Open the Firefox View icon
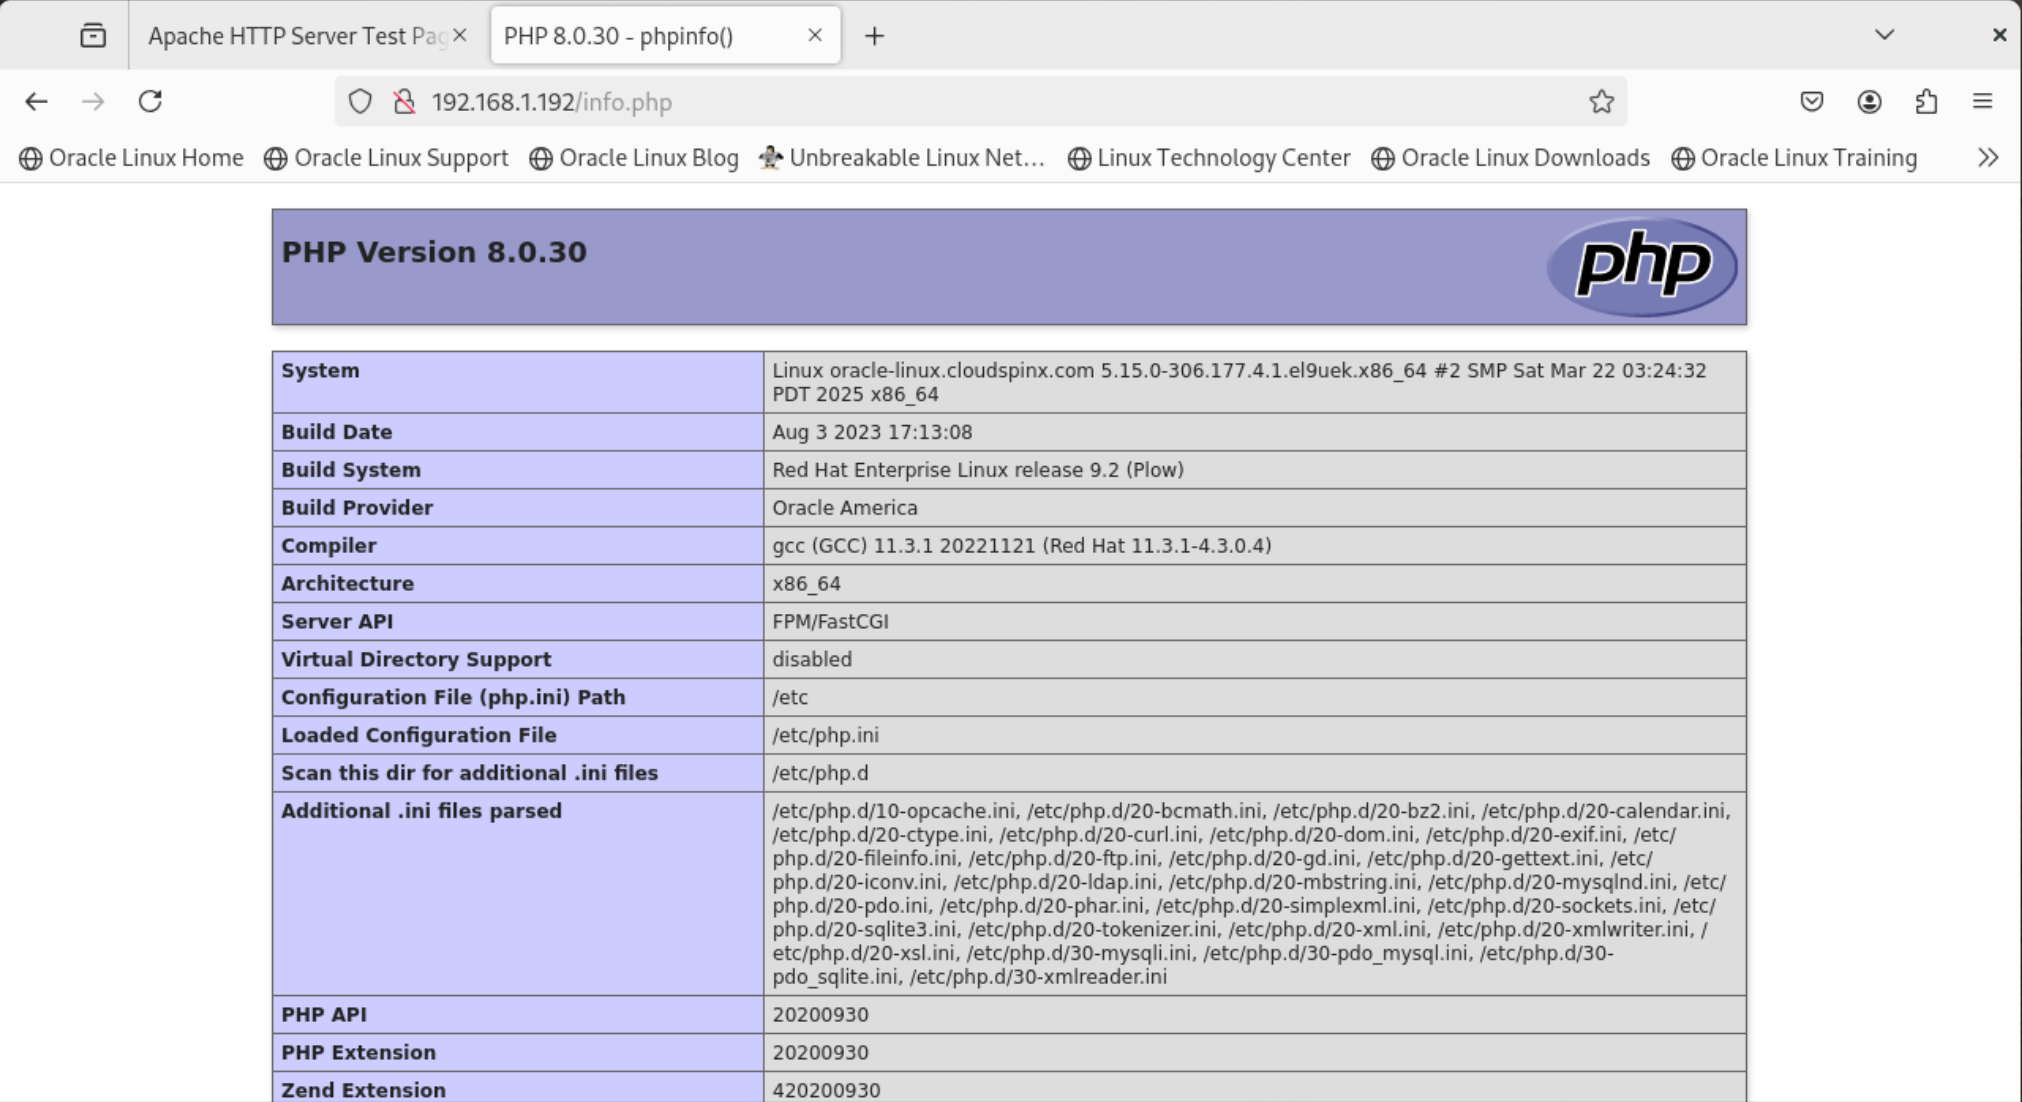The width and height of the screenshot is (2022, 1102). [93, 34]
